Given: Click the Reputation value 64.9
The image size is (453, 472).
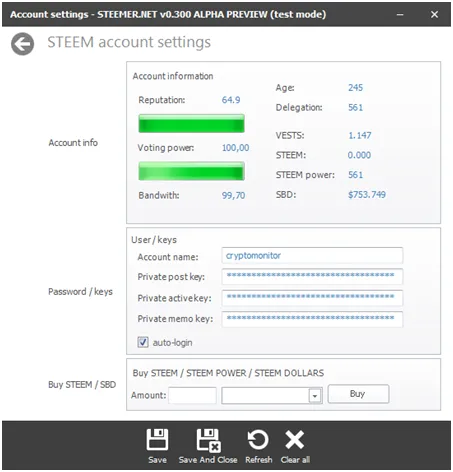Looking at the screenshot, I should click(231, 100).
